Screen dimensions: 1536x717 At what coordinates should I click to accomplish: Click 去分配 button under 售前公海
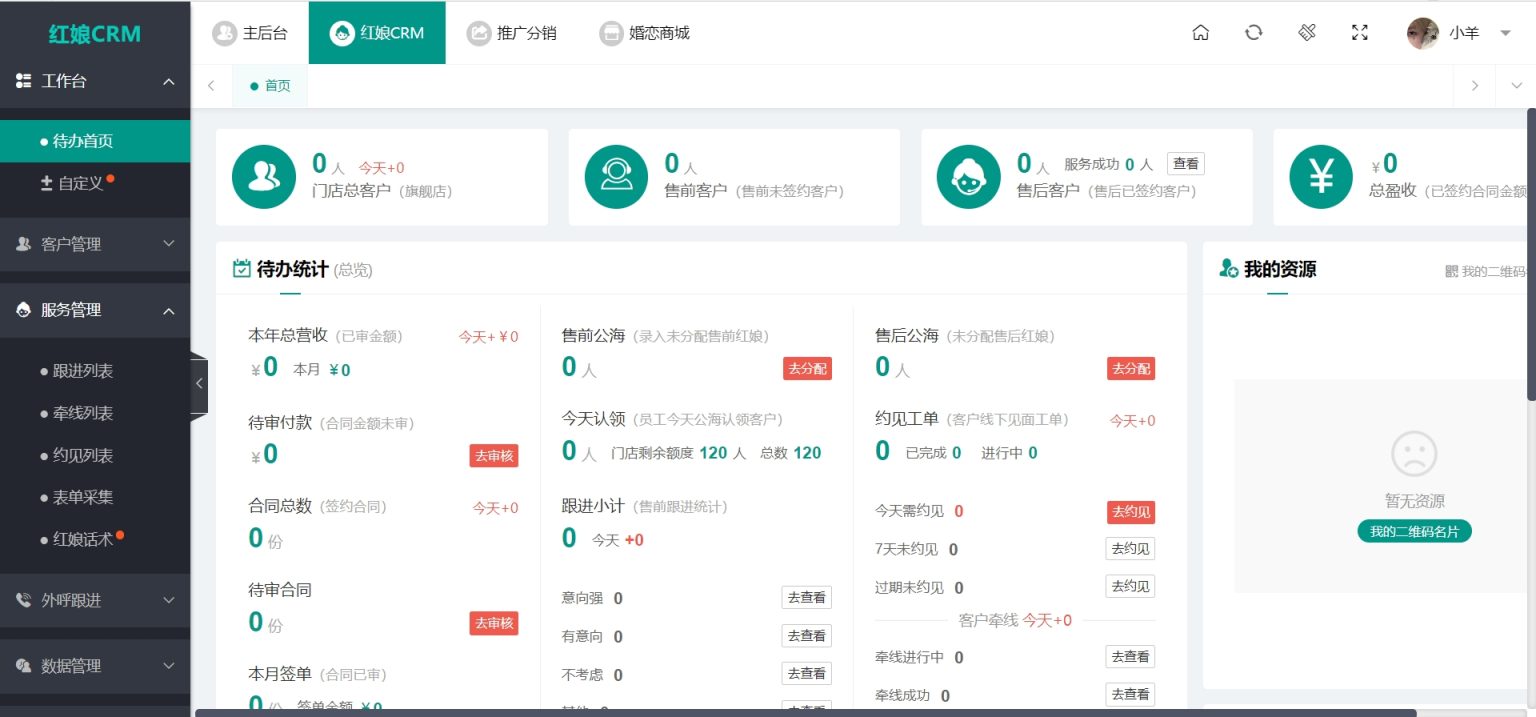tap(807, 368)
